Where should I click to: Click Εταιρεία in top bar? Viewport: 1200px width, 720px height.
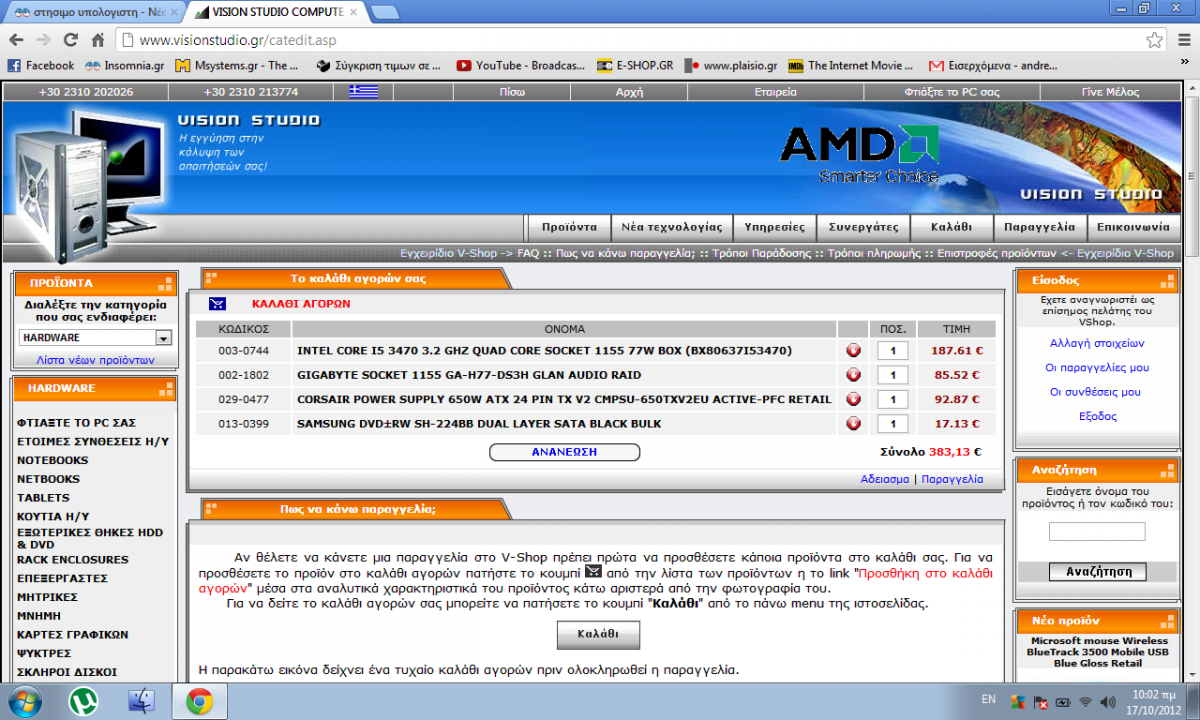775,91
